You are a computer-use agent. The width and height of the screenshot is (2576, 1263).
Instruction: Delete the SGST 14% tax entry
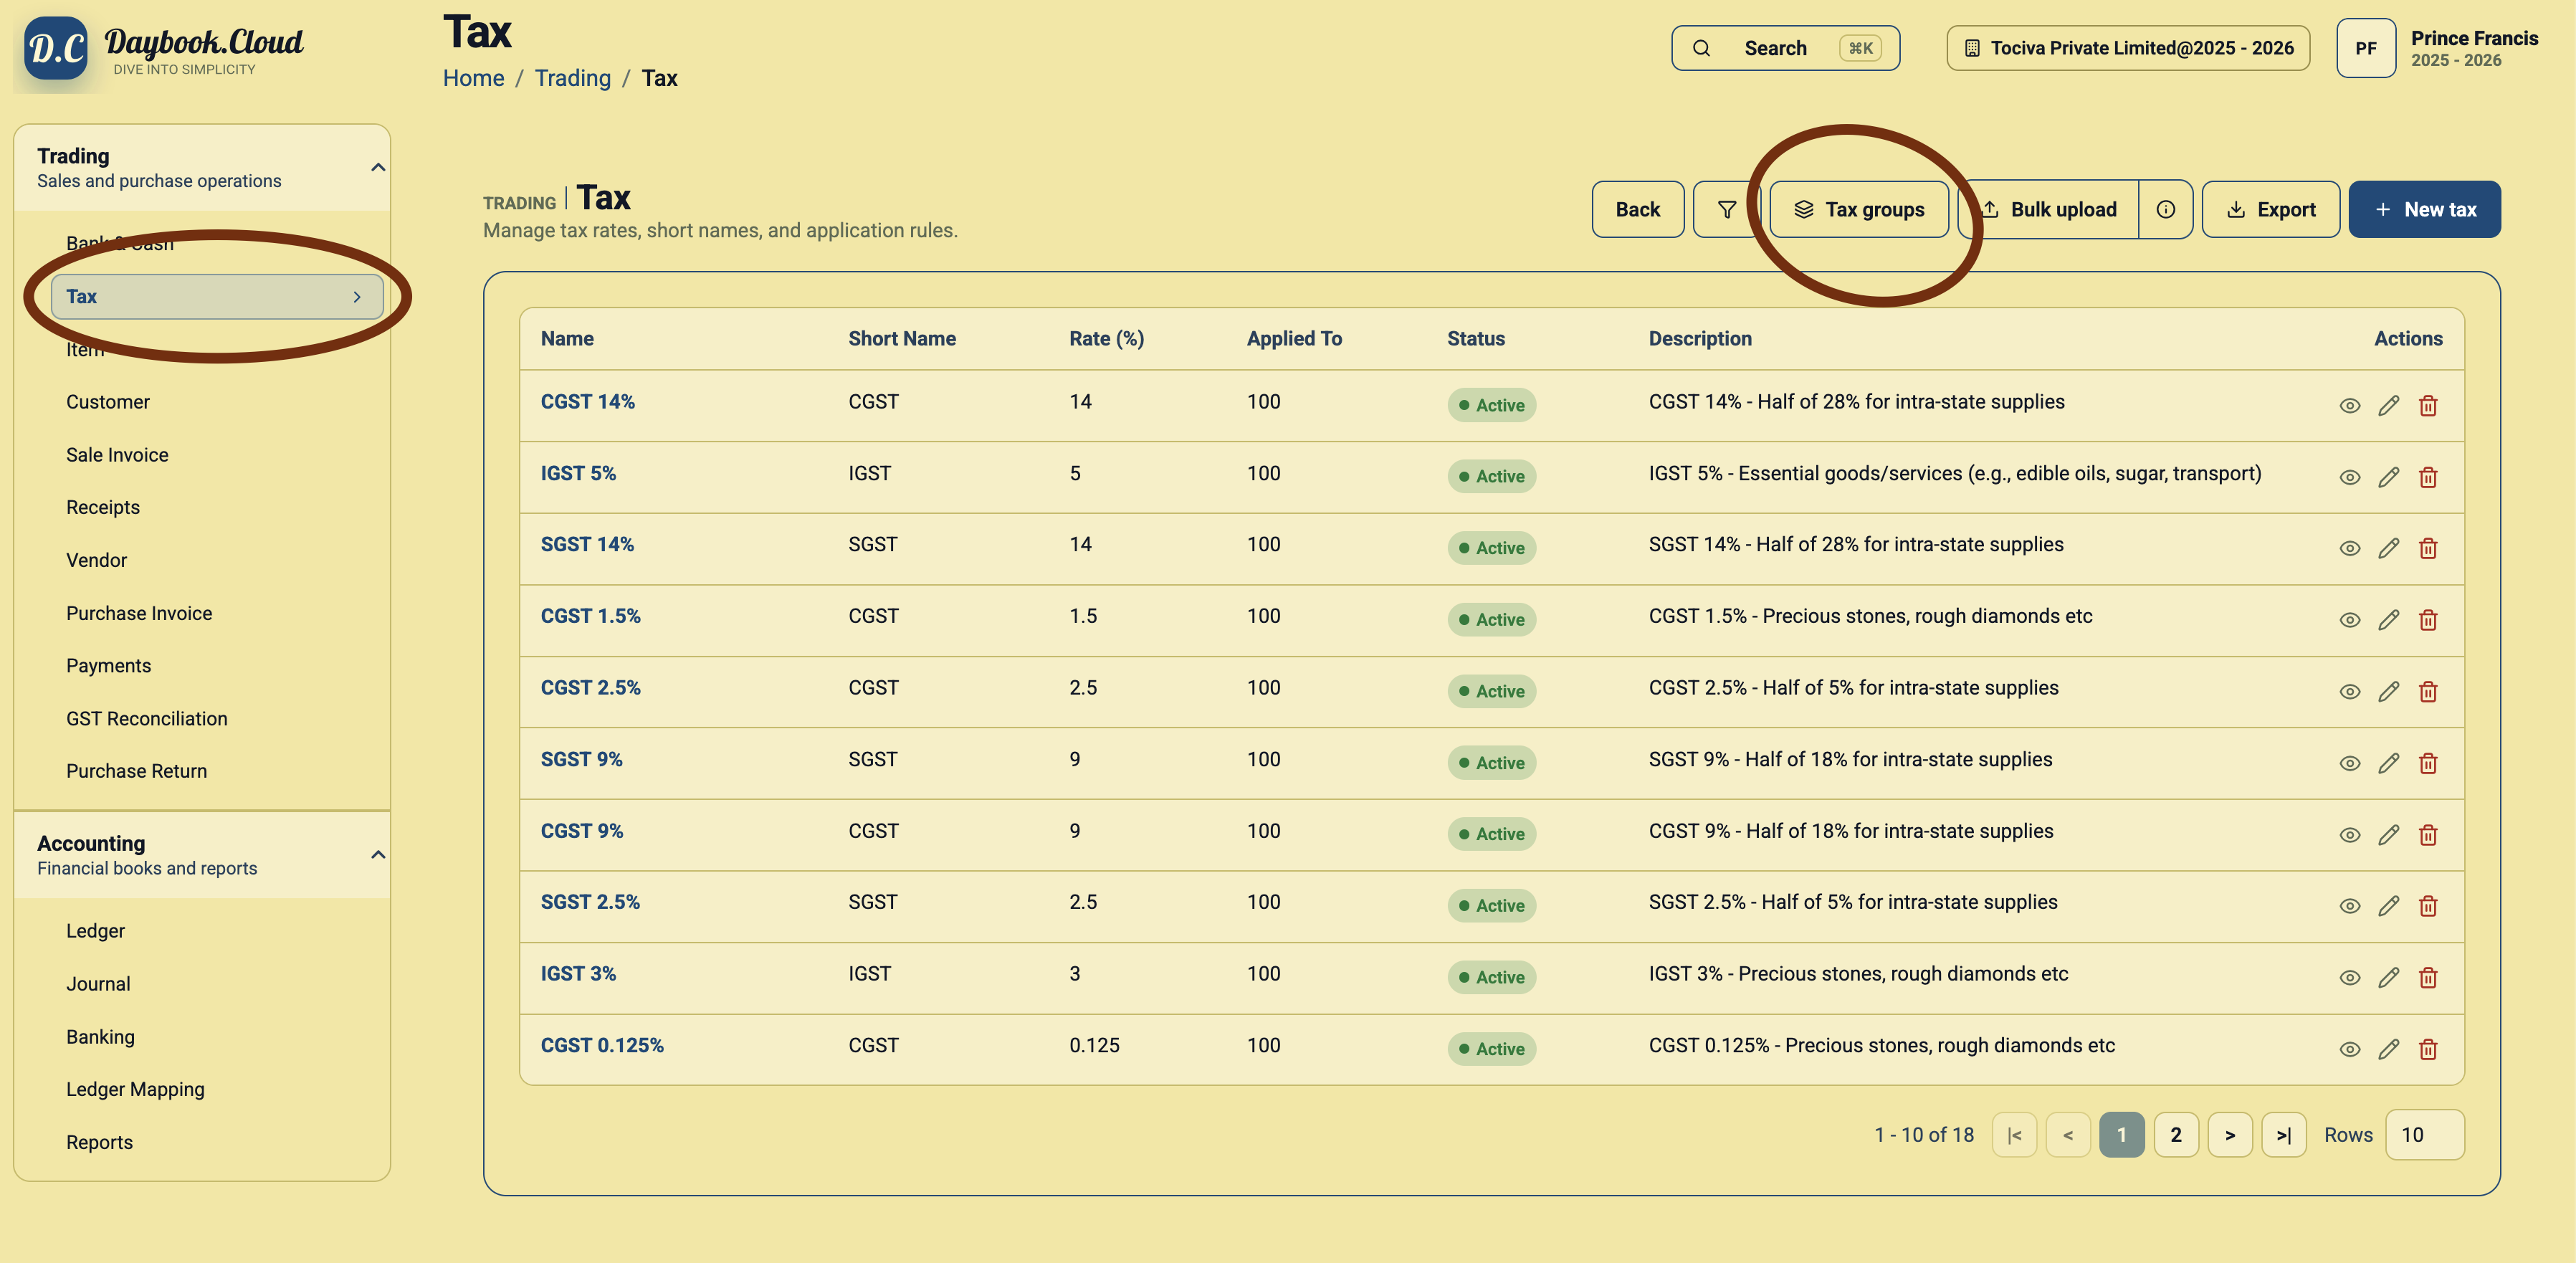click(2427, 549)
